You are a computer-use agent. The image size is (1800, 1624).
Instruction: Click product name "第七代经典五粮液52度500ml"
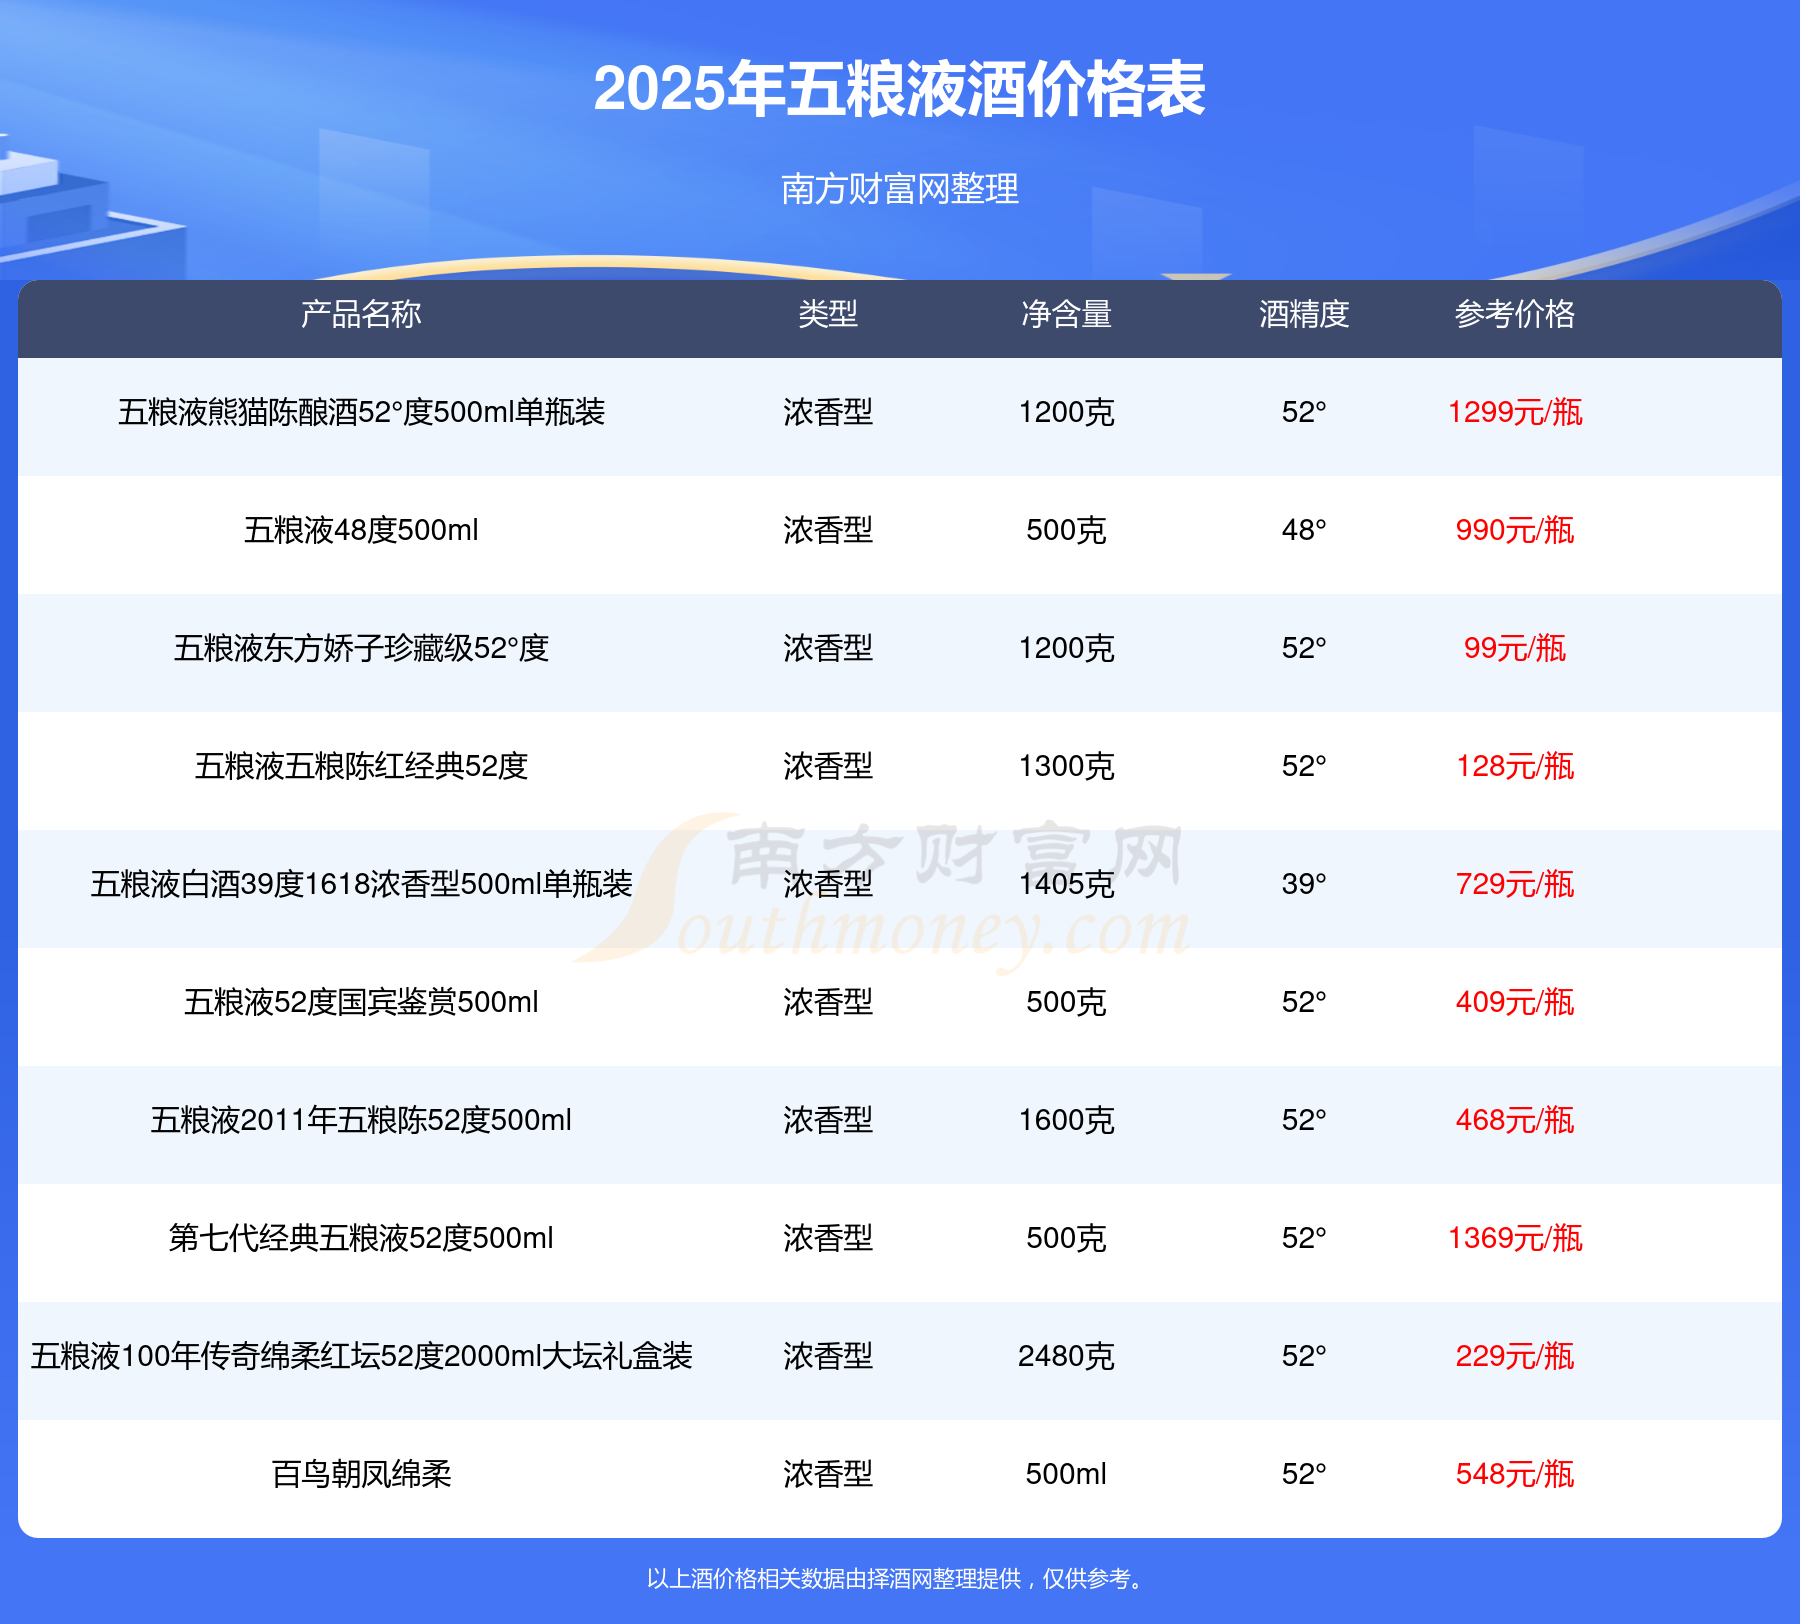(x=361, y=1238)
